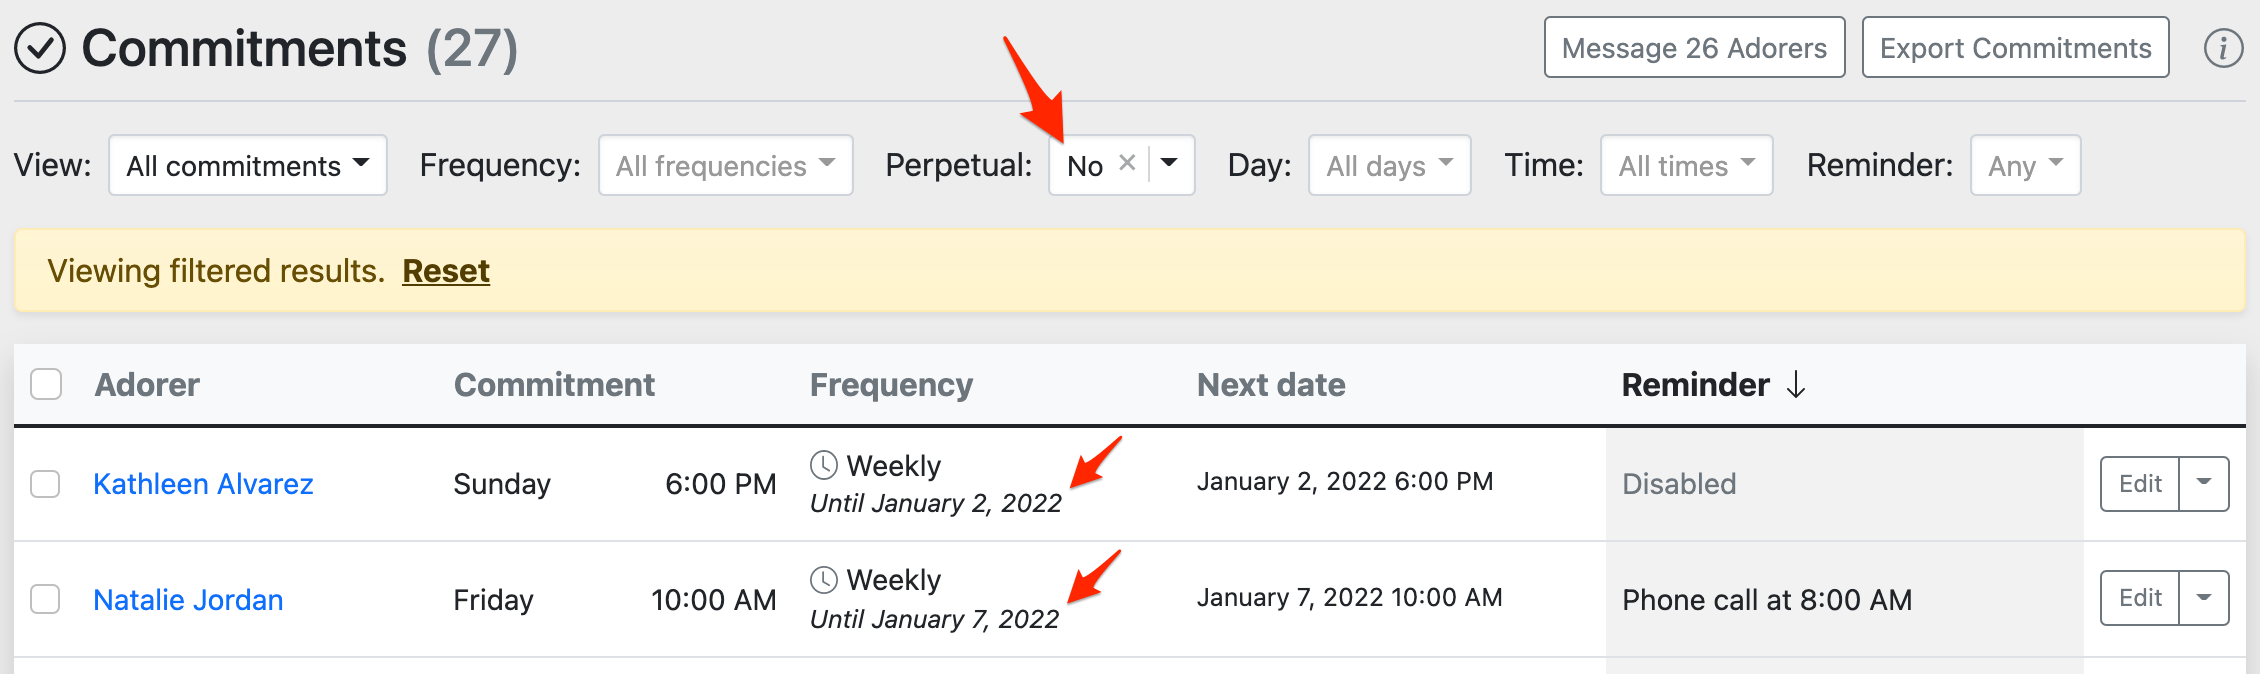This screenshot has height=674, width=2260.
Task: Check the box for Kathleen Alvarez
Action: pos(45,484)
